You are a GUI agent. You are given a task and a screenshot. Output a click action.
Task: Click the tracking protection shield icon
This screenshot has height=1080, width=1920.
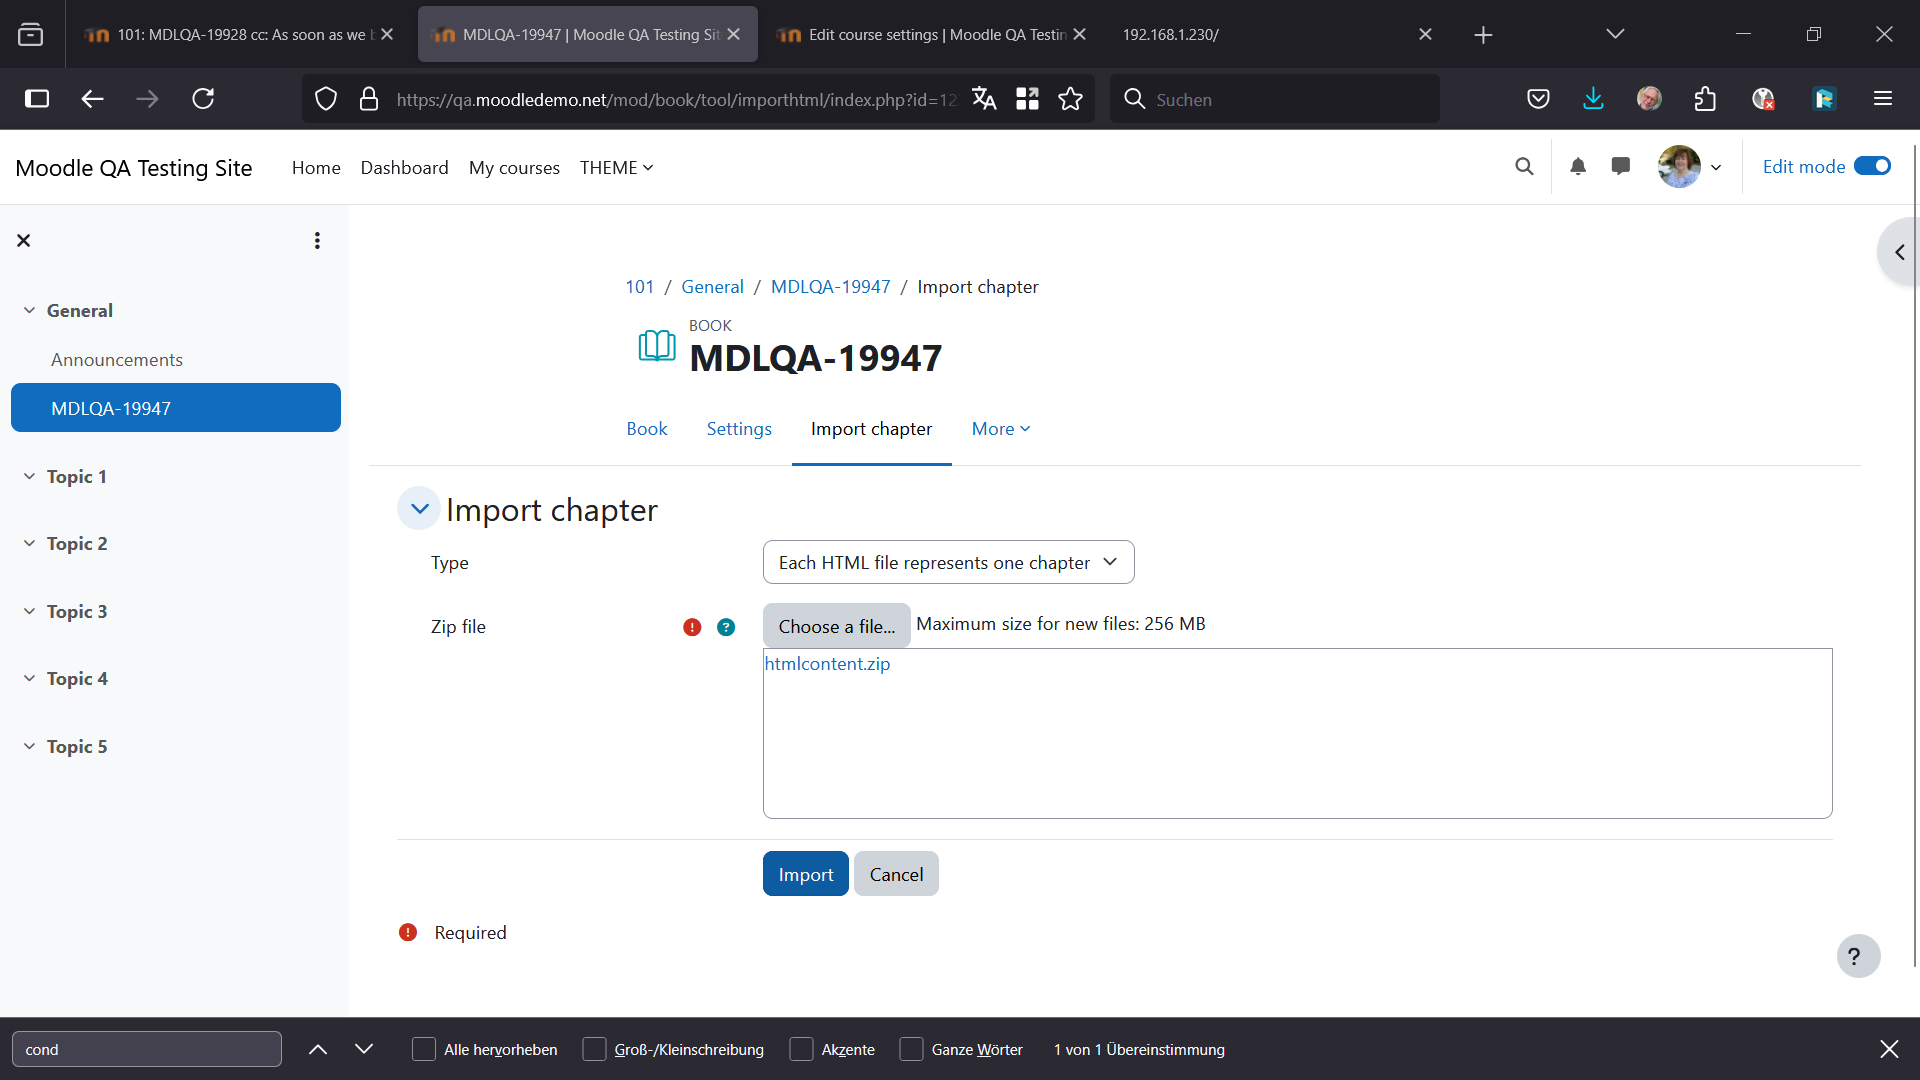coord(326,99)
